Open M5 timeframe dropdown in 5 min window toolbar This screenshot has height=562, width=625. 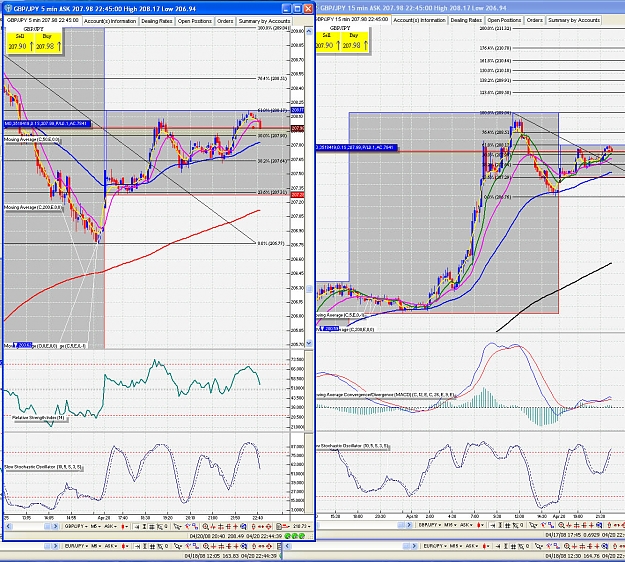pyautogui.click(x=96, y=527)
